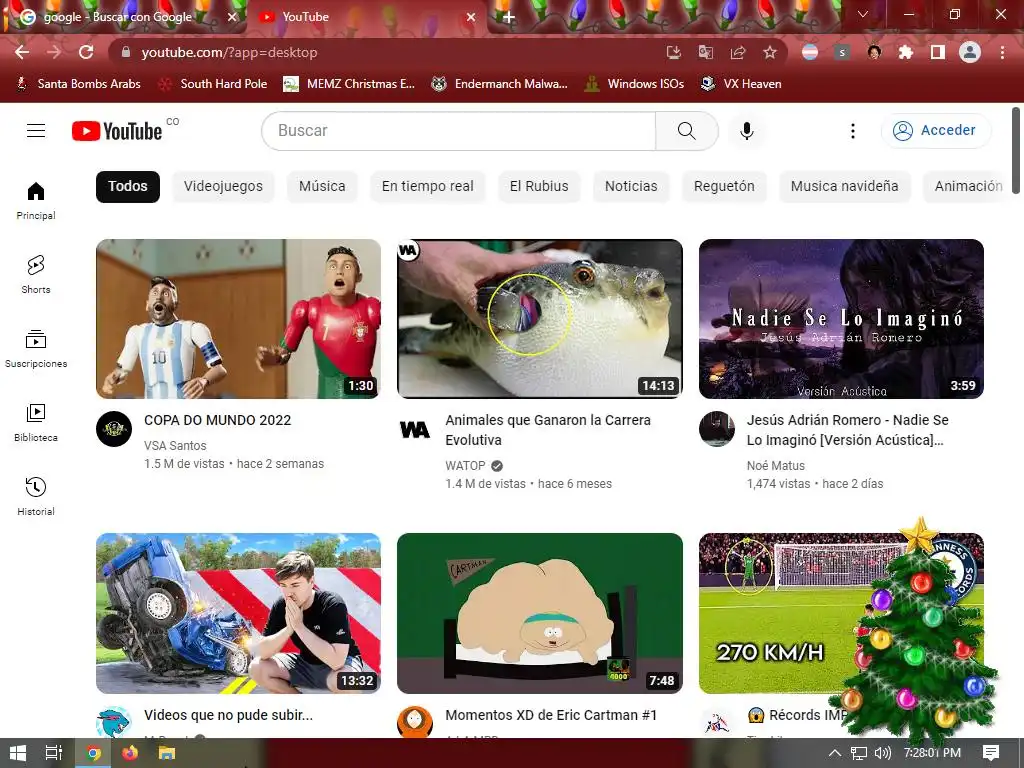Open tab search chevron
The width and height of the screenshot is (1024, 768).
pos(863,14)
